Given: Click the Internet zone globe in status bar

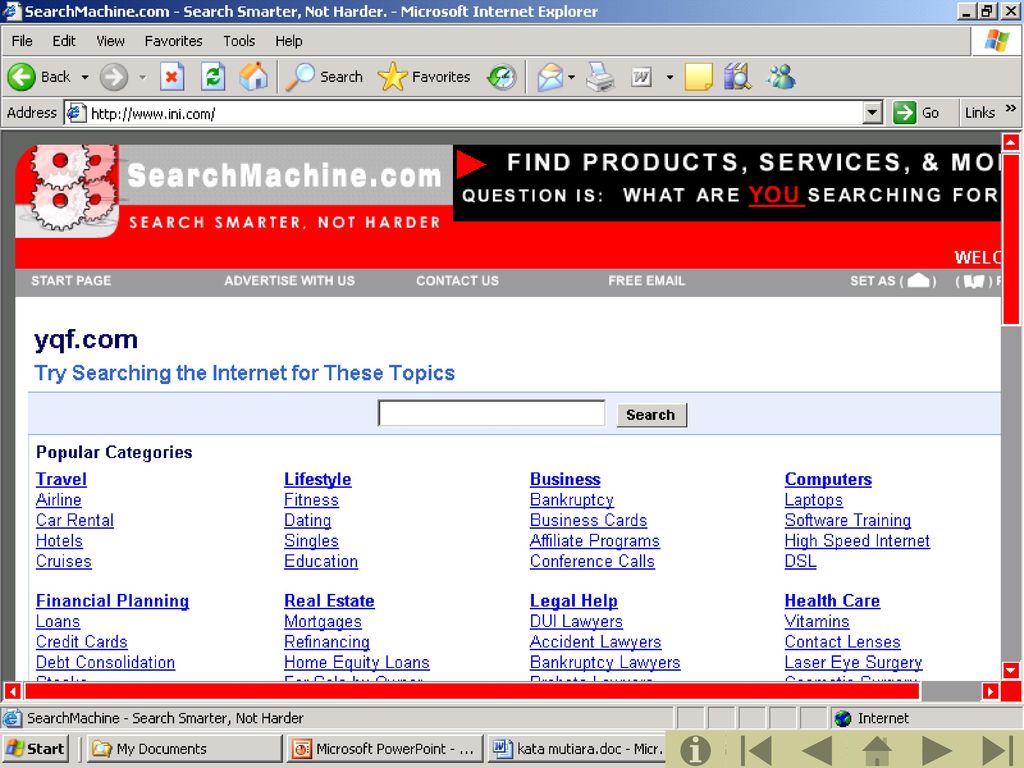Looking at the screenshot, I should [843, 718].
